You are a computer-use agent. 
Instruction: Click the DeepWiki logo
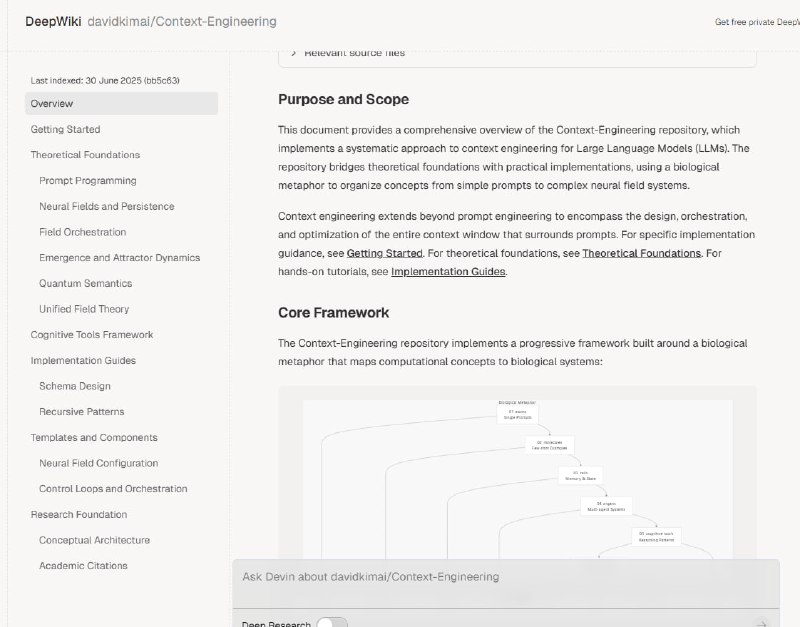tap(51, 21)
